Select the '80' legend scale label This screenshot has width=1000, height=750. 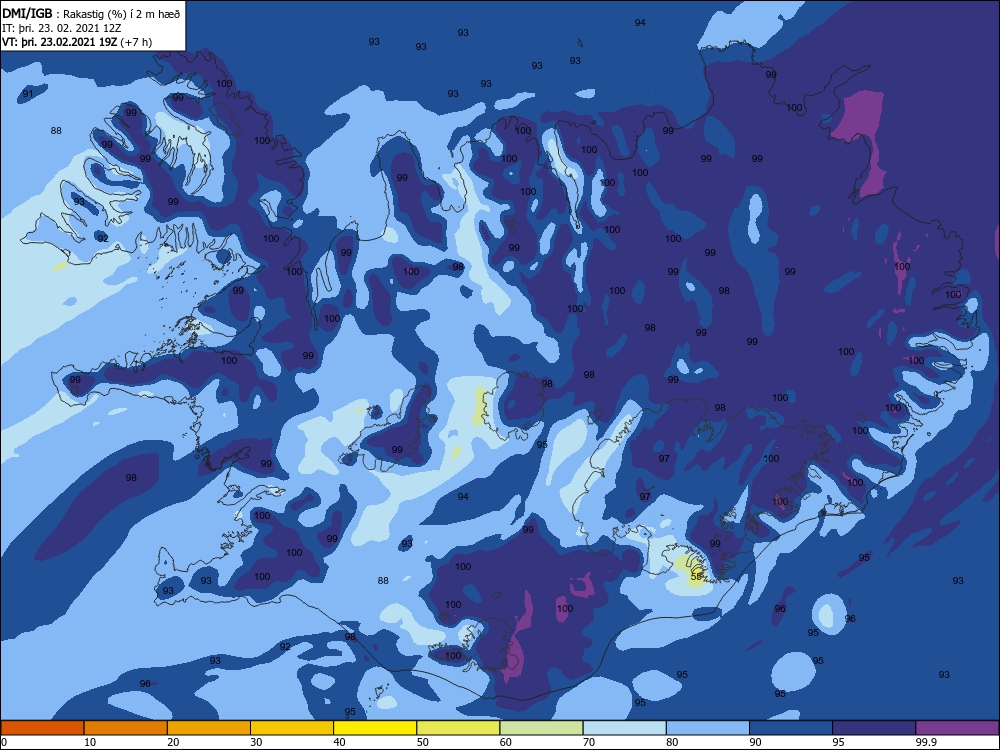tap(673, 742)
